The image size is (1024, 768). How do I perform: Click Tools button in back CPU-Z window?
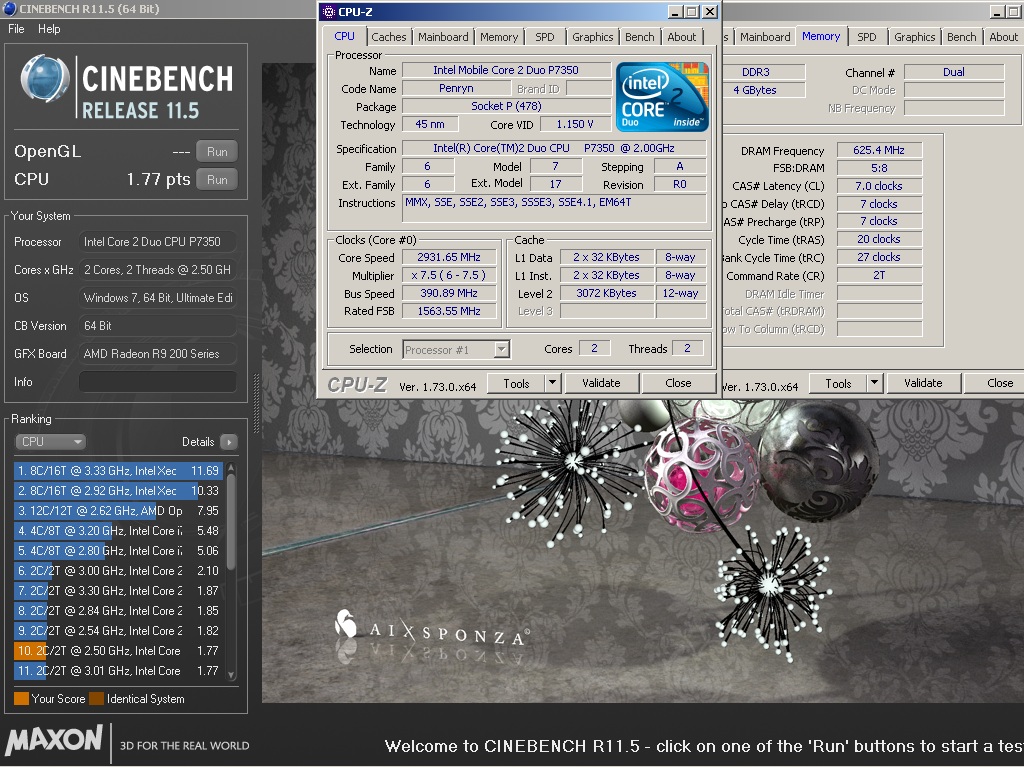pos(838,383)
